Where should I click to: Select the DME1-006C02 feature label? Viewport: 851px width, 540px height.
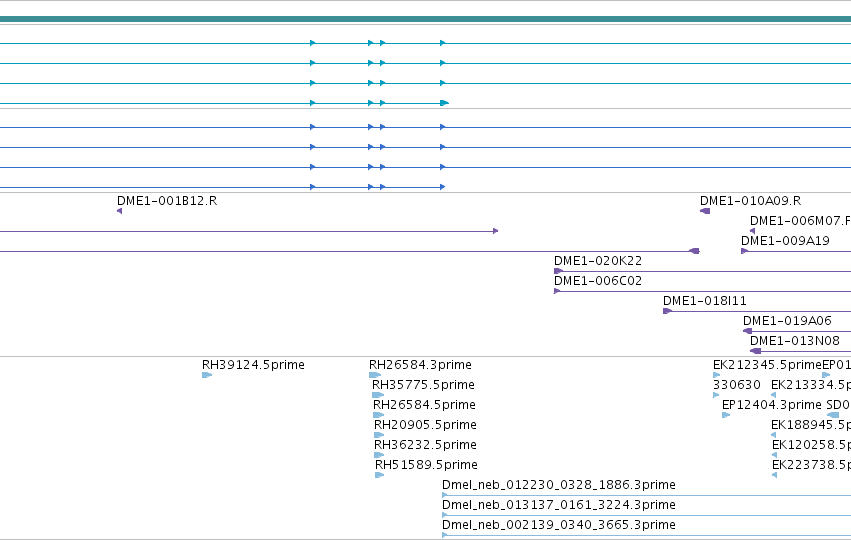[x=598, y=281]
